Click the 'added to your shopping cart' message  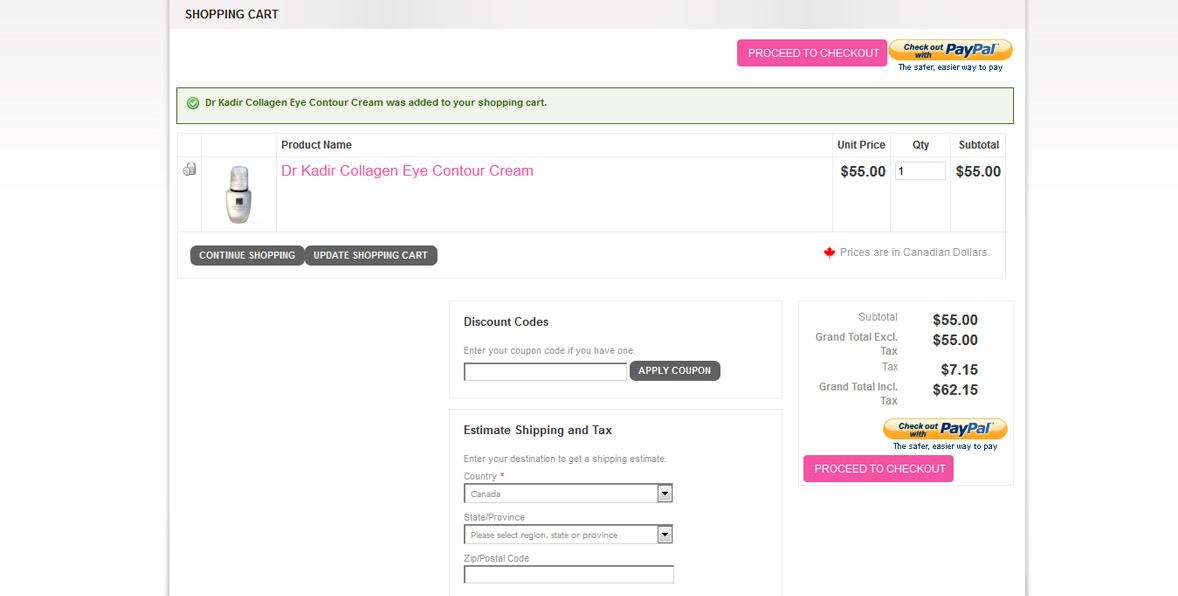coord(376,102)
